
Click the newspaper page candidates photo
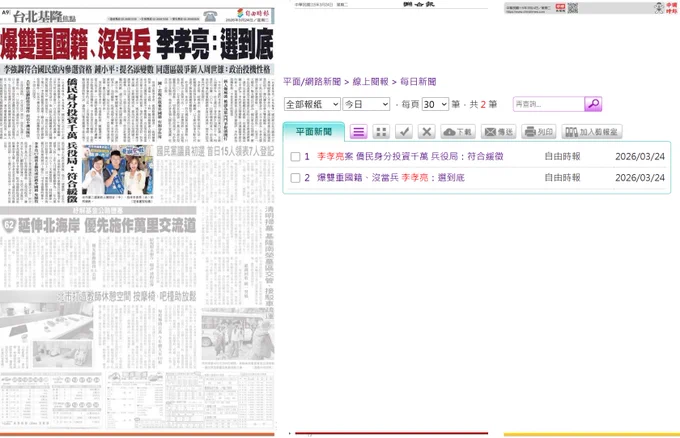[118, 170]
